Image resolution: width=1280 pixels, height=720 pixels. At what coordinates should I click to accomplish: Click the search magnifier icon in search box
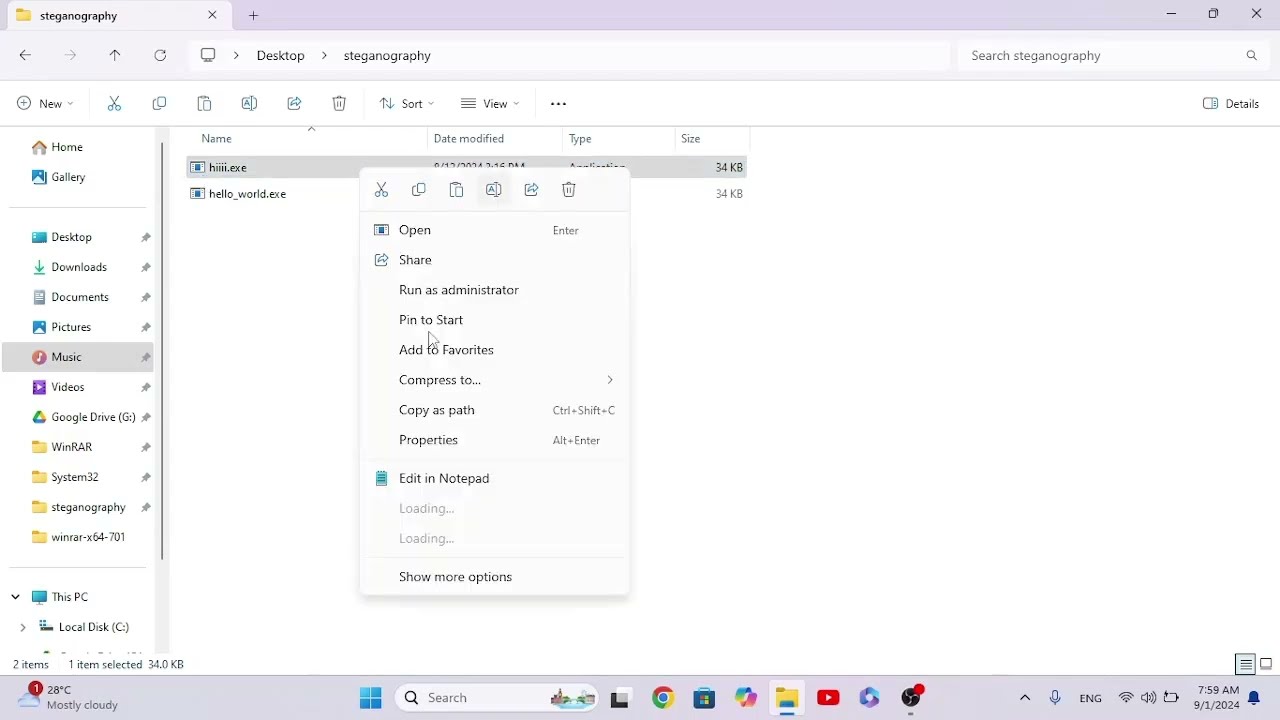pos(1251,56)
